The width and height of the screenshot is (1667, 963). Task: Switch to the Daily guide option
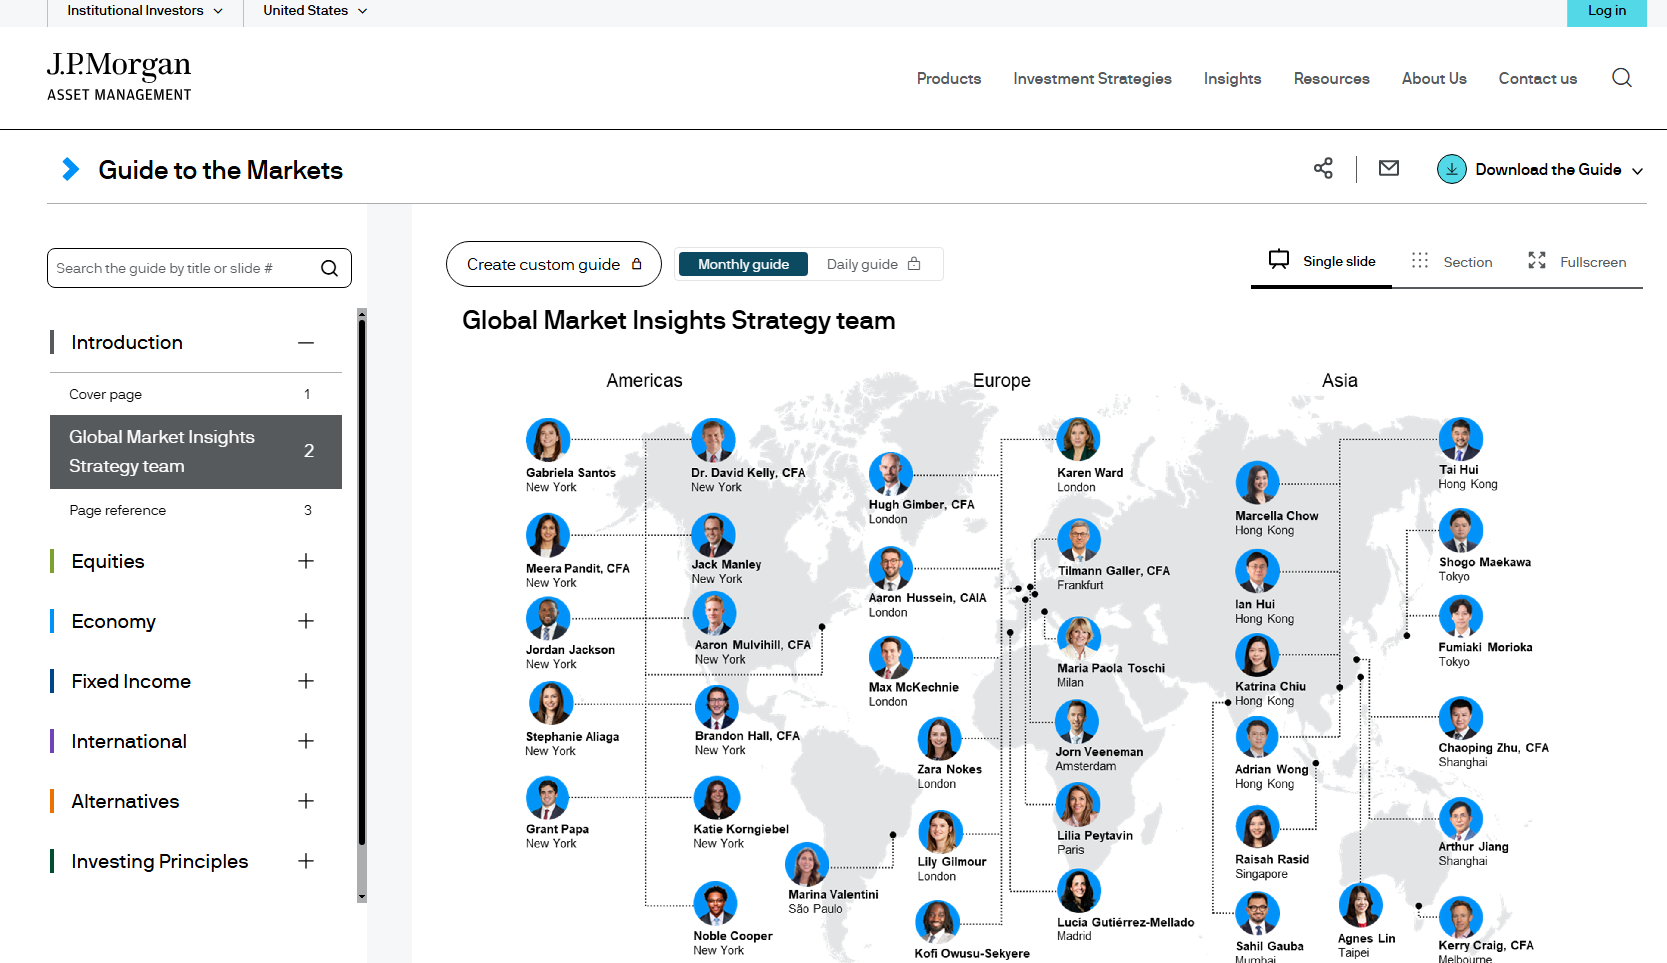click(873, 264)
